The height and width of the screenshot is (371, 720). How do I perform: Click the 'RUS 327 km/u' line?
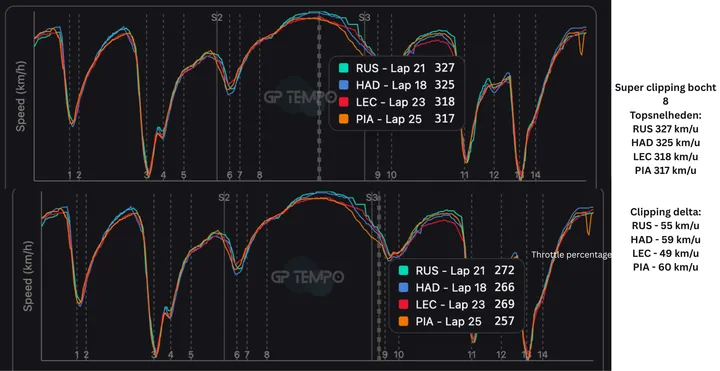pos(665,129)
